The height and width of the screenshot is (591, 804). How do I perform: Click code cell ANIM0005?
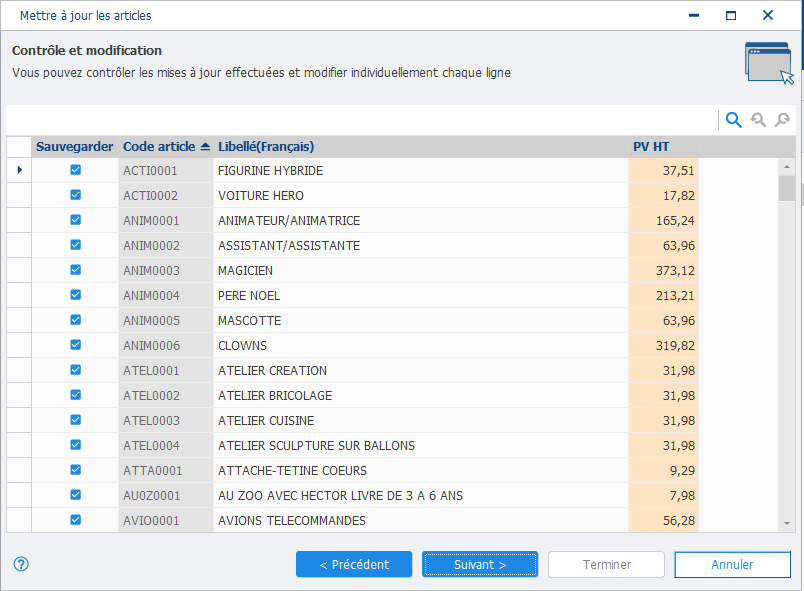coord(166,320)
